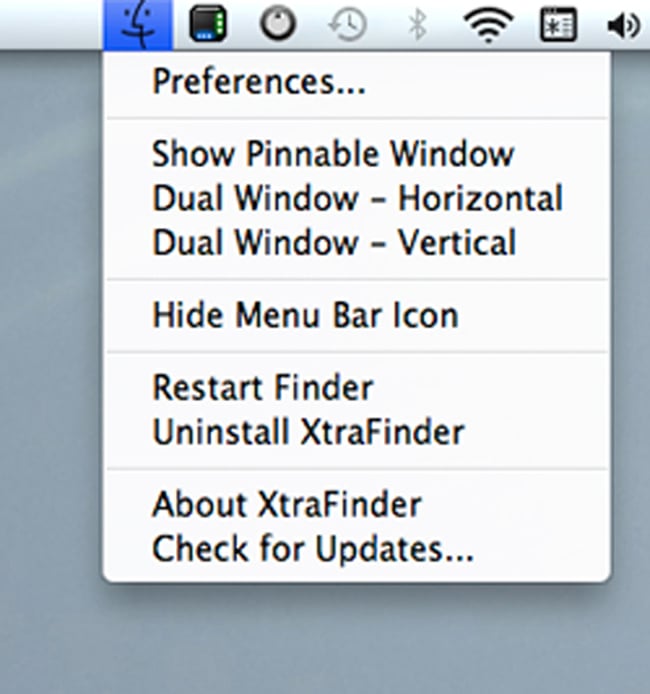Select Show Pinnable Window
Screen dimensions: 650x694
[332, 155]
